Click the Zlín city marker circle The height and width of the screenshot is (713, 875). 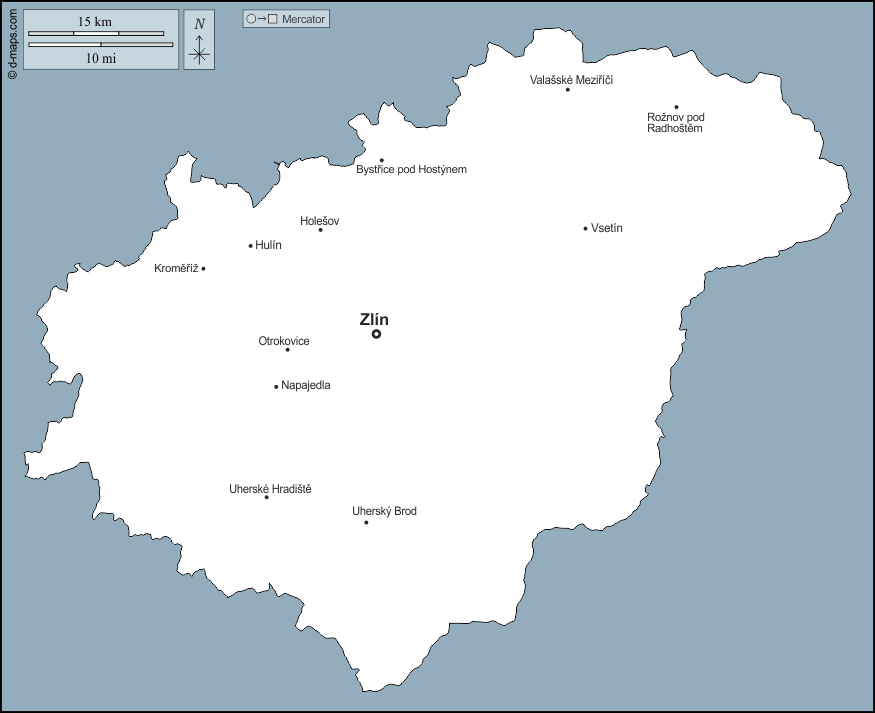pyautogui.click(x=376, y=333)
